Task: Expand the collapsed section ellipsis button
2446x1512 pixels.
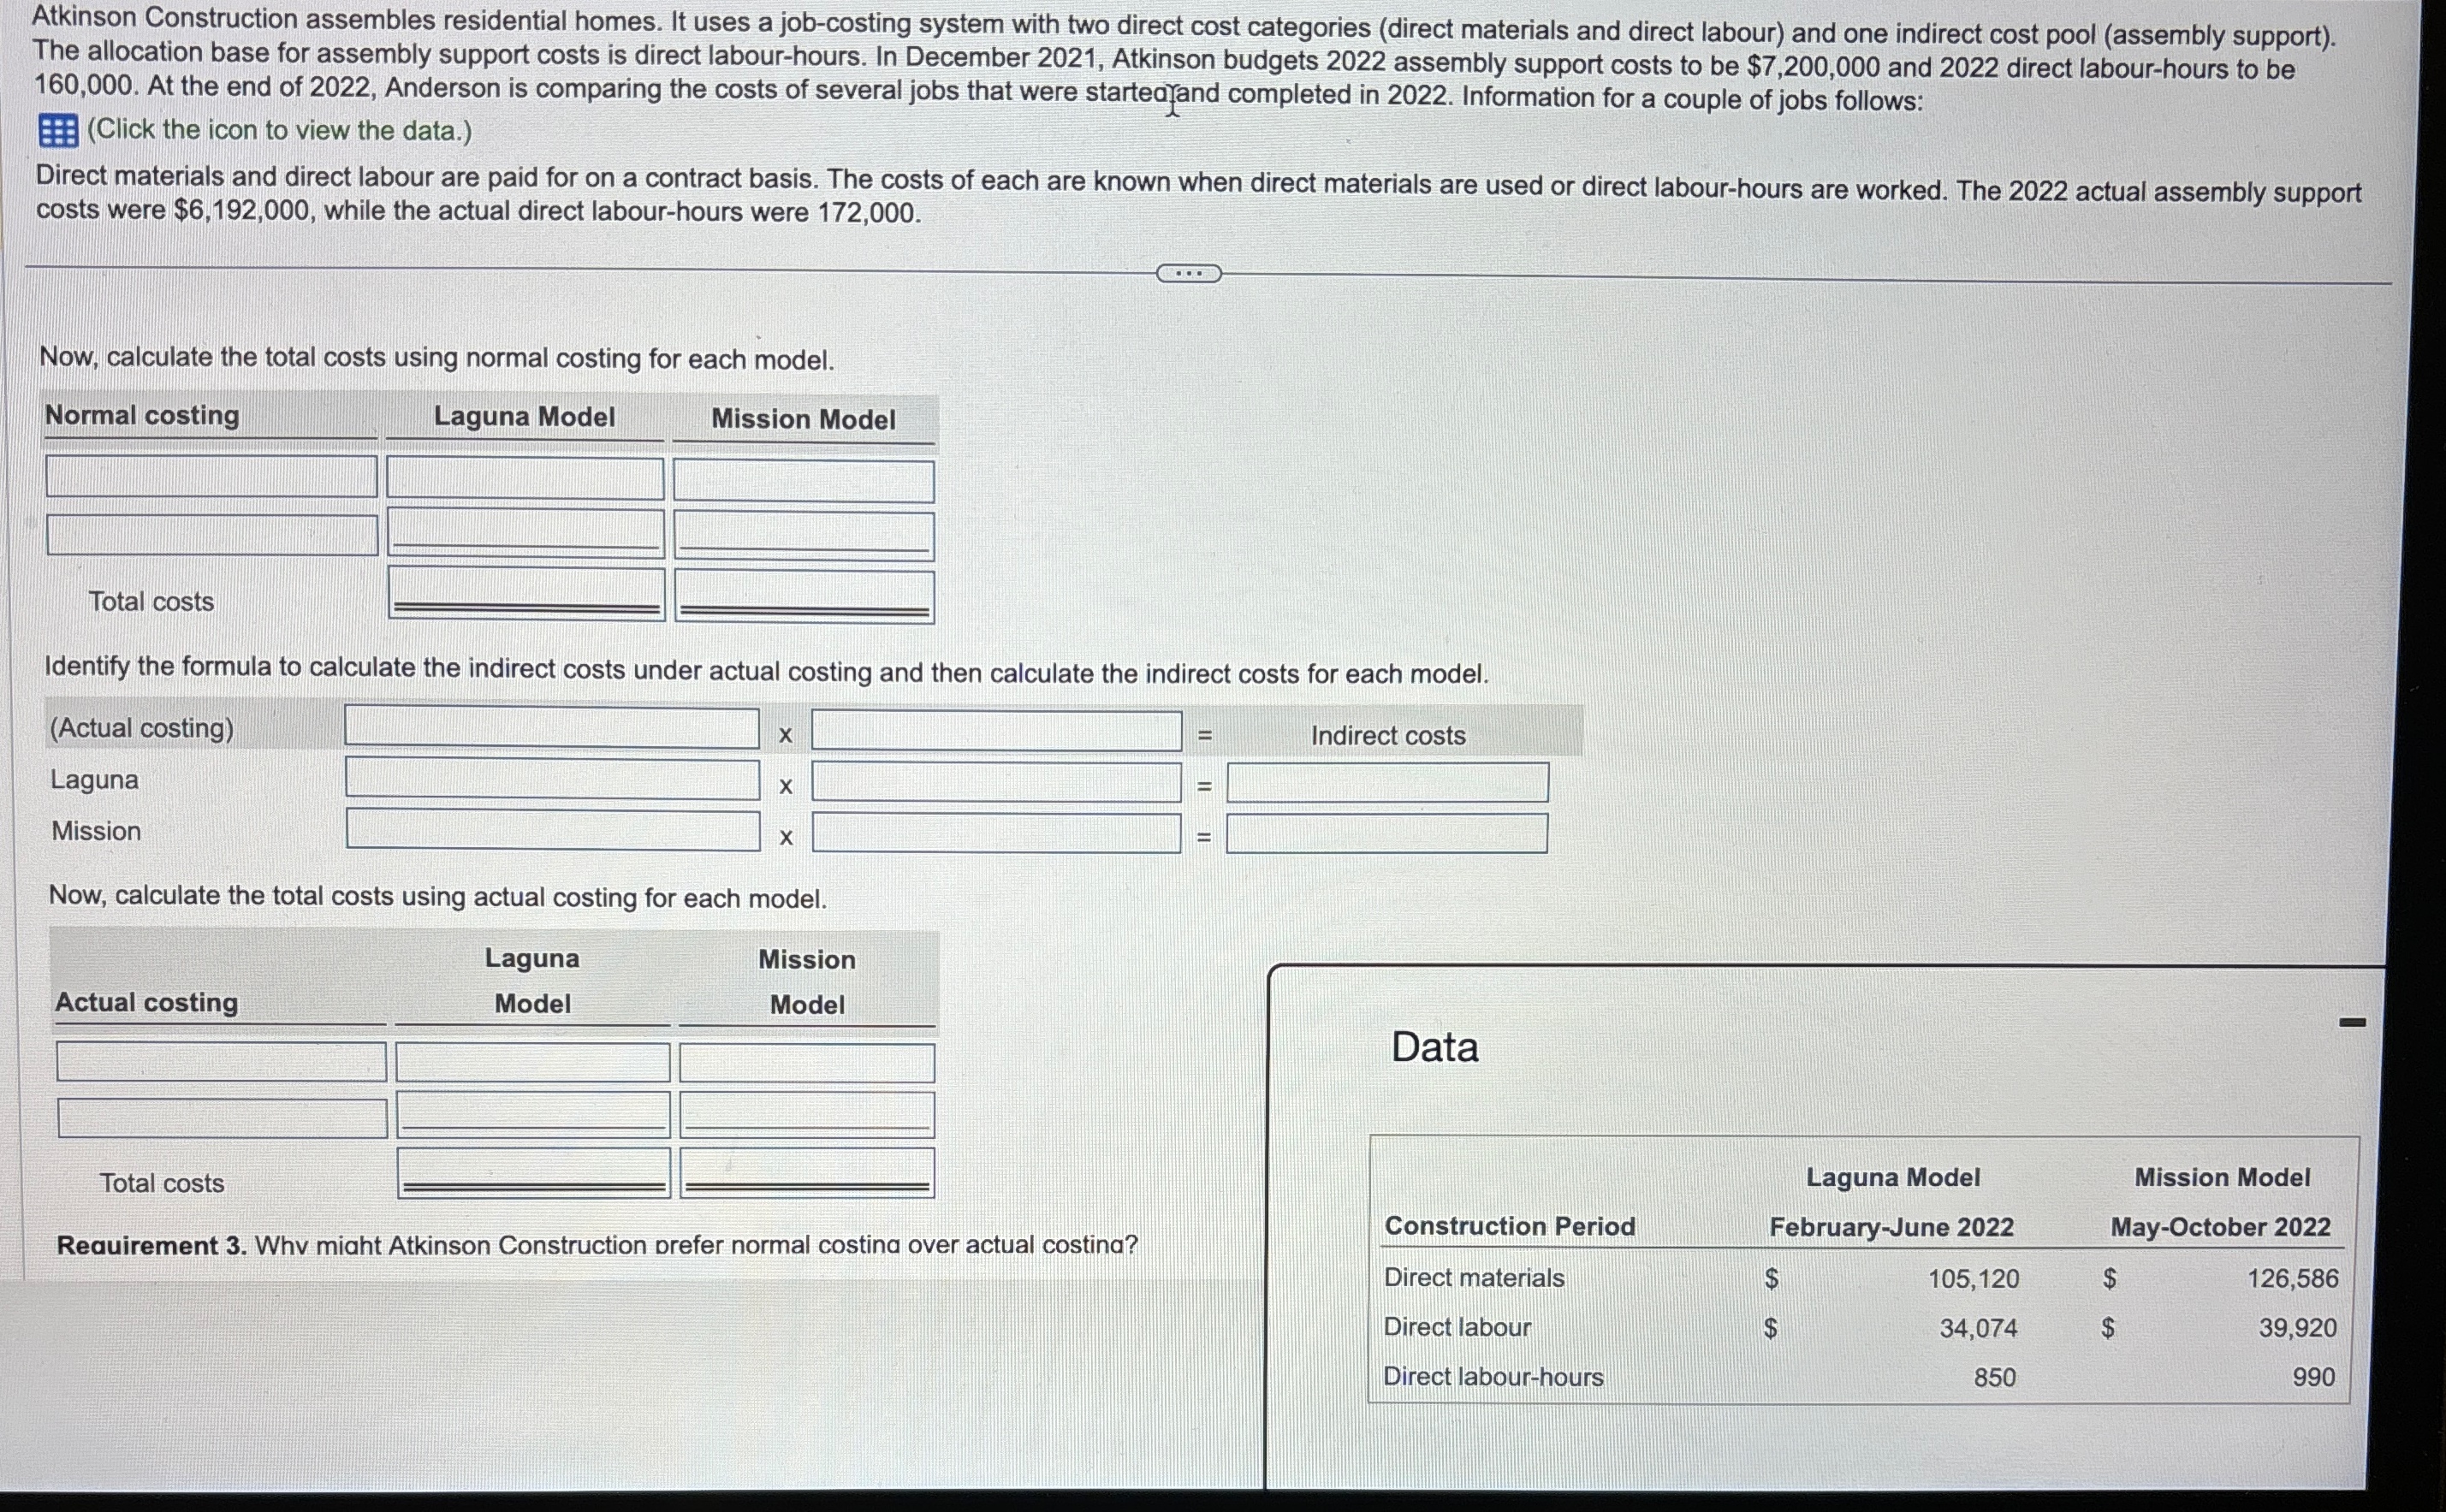Action: 1188,273
